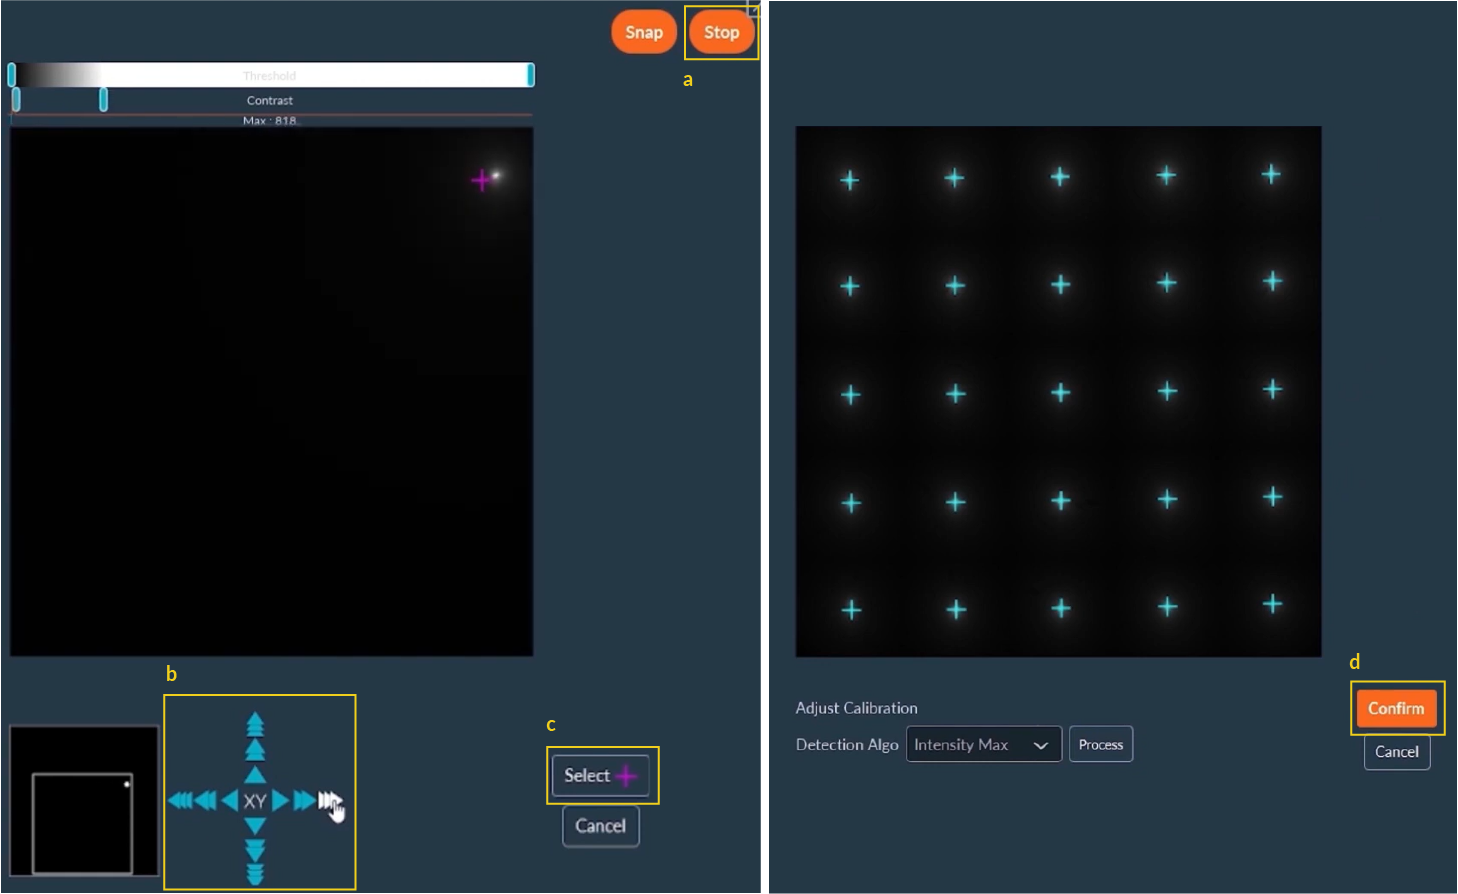Viewport: 1458px width, 894px height.
Task: Run detection by clicking Process
Action: coord(1101,744)
